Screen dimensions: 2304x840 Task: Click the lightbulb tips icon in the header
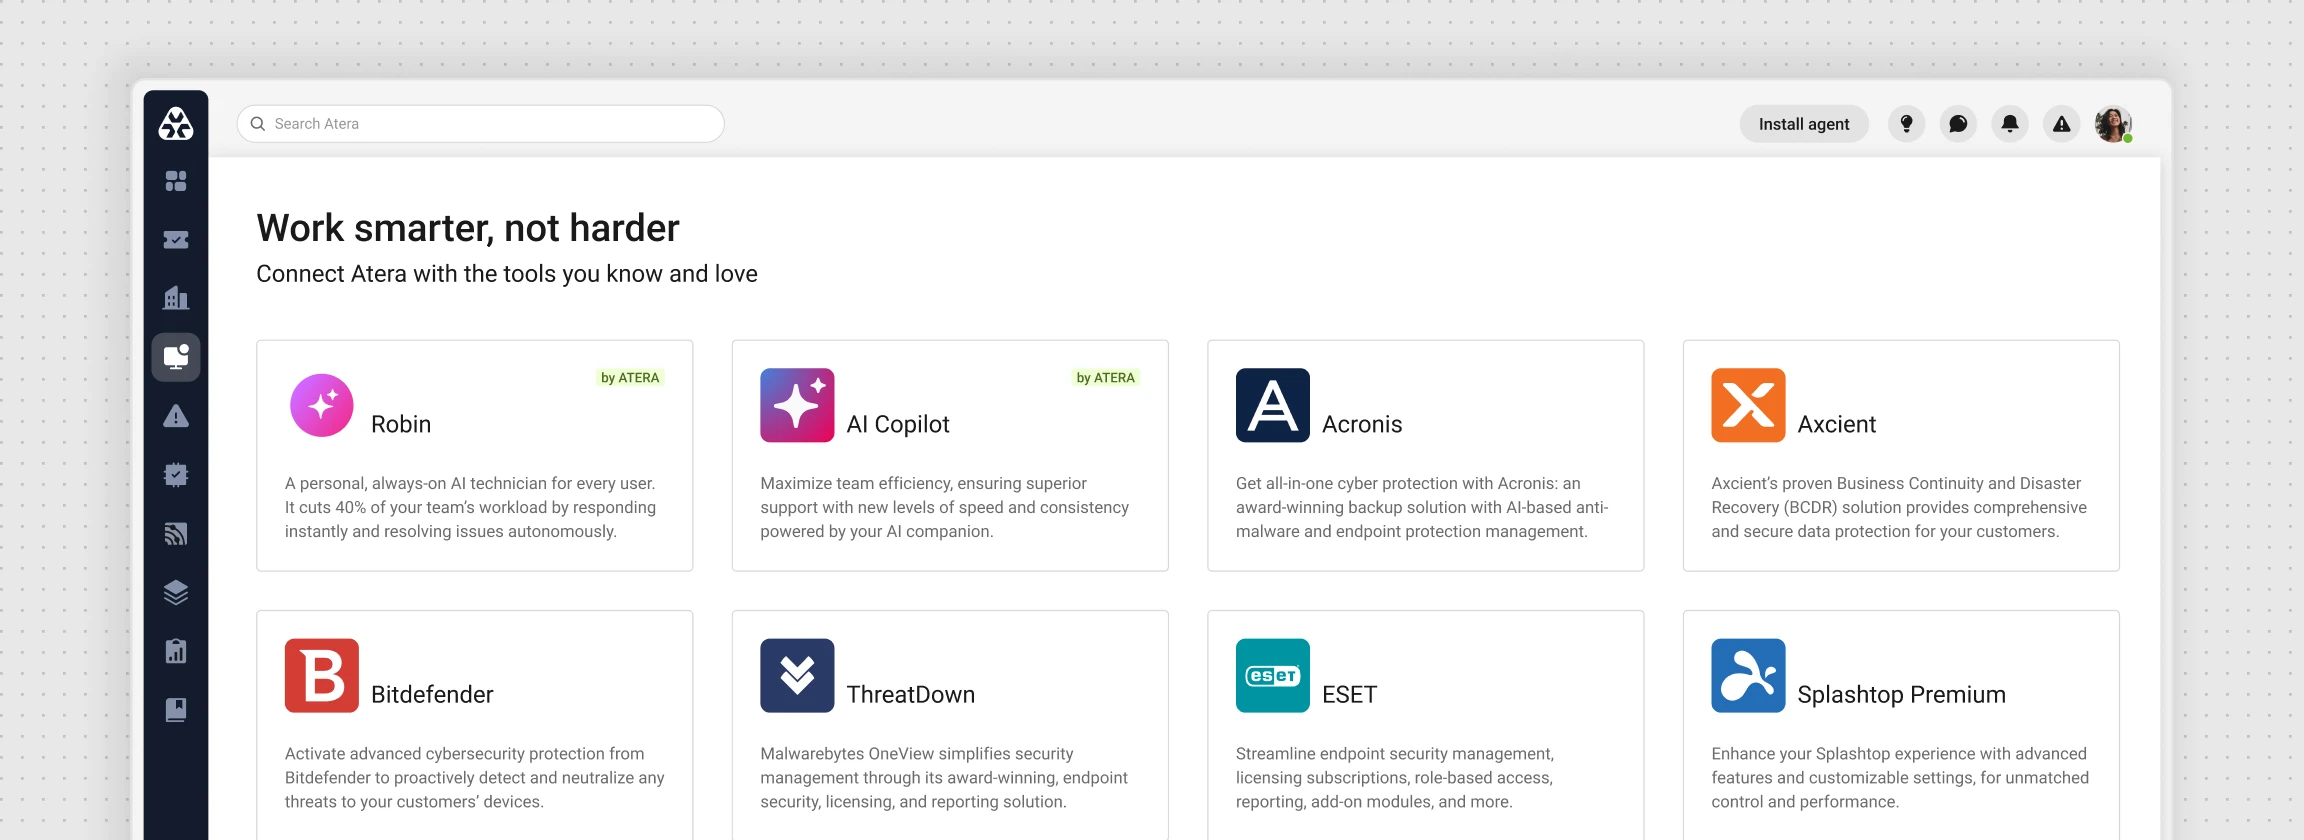coord(1907,124)
